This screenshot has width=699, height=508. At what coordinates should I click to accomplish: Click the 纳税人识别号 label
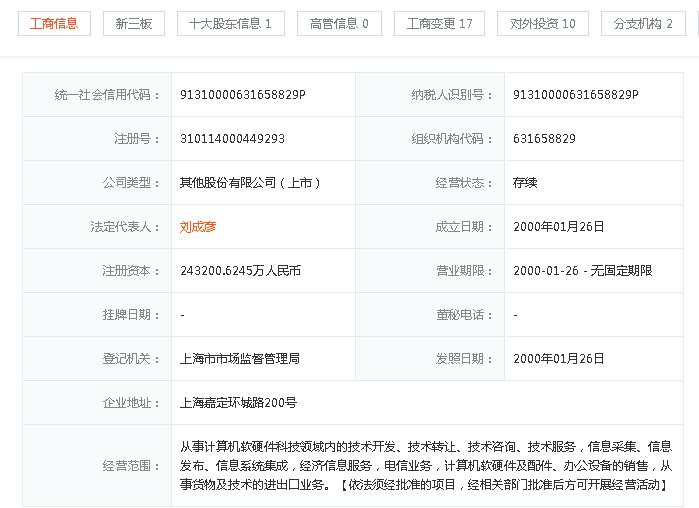pos(452,94)
